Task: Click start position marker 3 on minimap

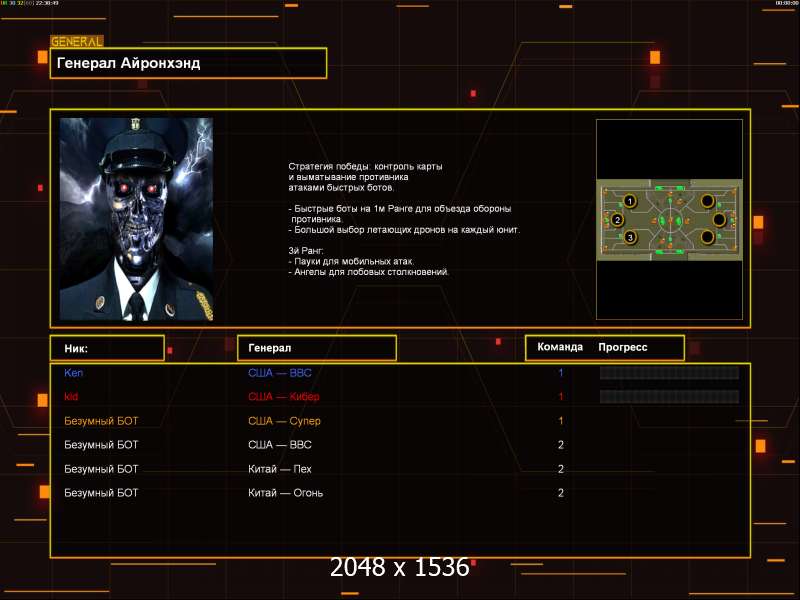Action: point(630,237)
